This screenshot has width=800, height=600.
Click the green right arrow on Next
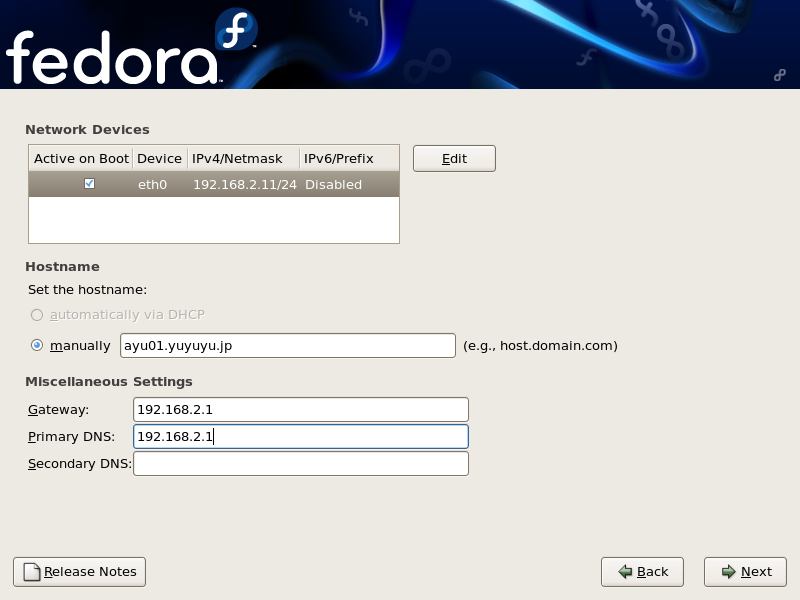click(x=729, y=571)
